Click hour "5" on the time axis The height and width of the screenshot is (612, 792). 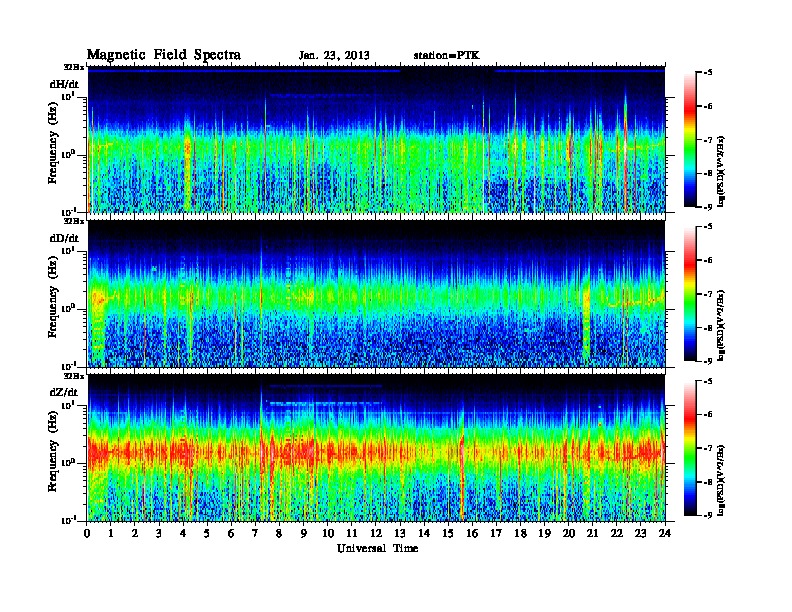click(x=207, y=533)
